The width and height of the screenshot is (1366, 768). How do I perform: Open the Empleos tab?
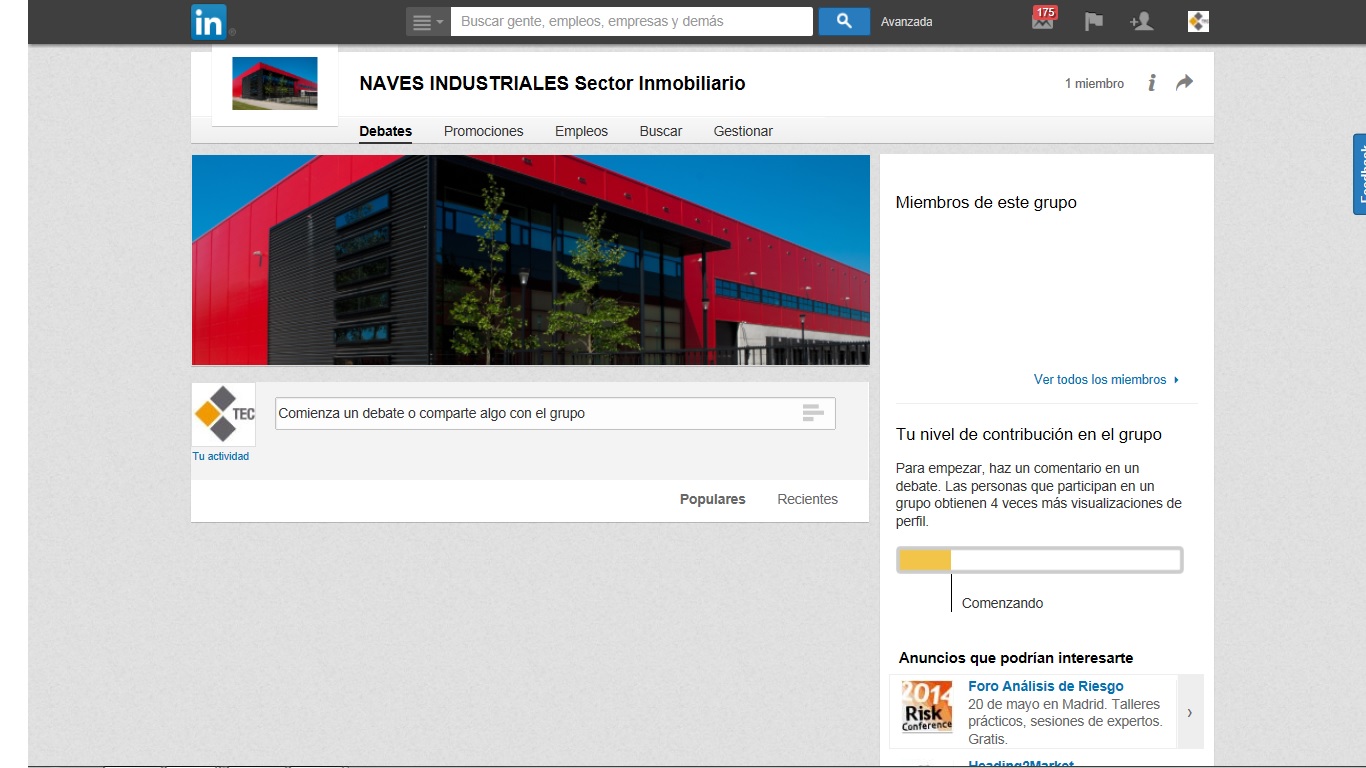coord(581,131)
